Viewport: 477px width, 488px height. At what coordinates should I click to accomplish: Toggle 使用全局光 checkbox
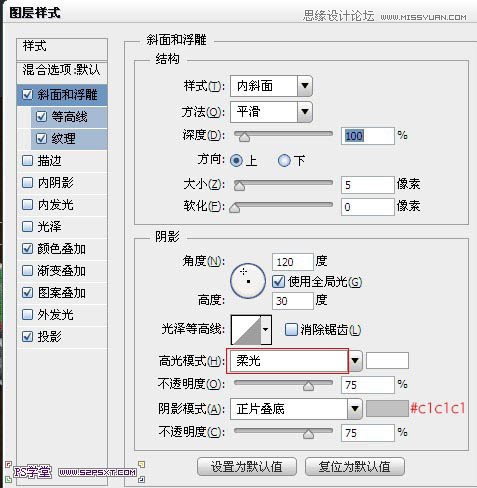[278, 282]
